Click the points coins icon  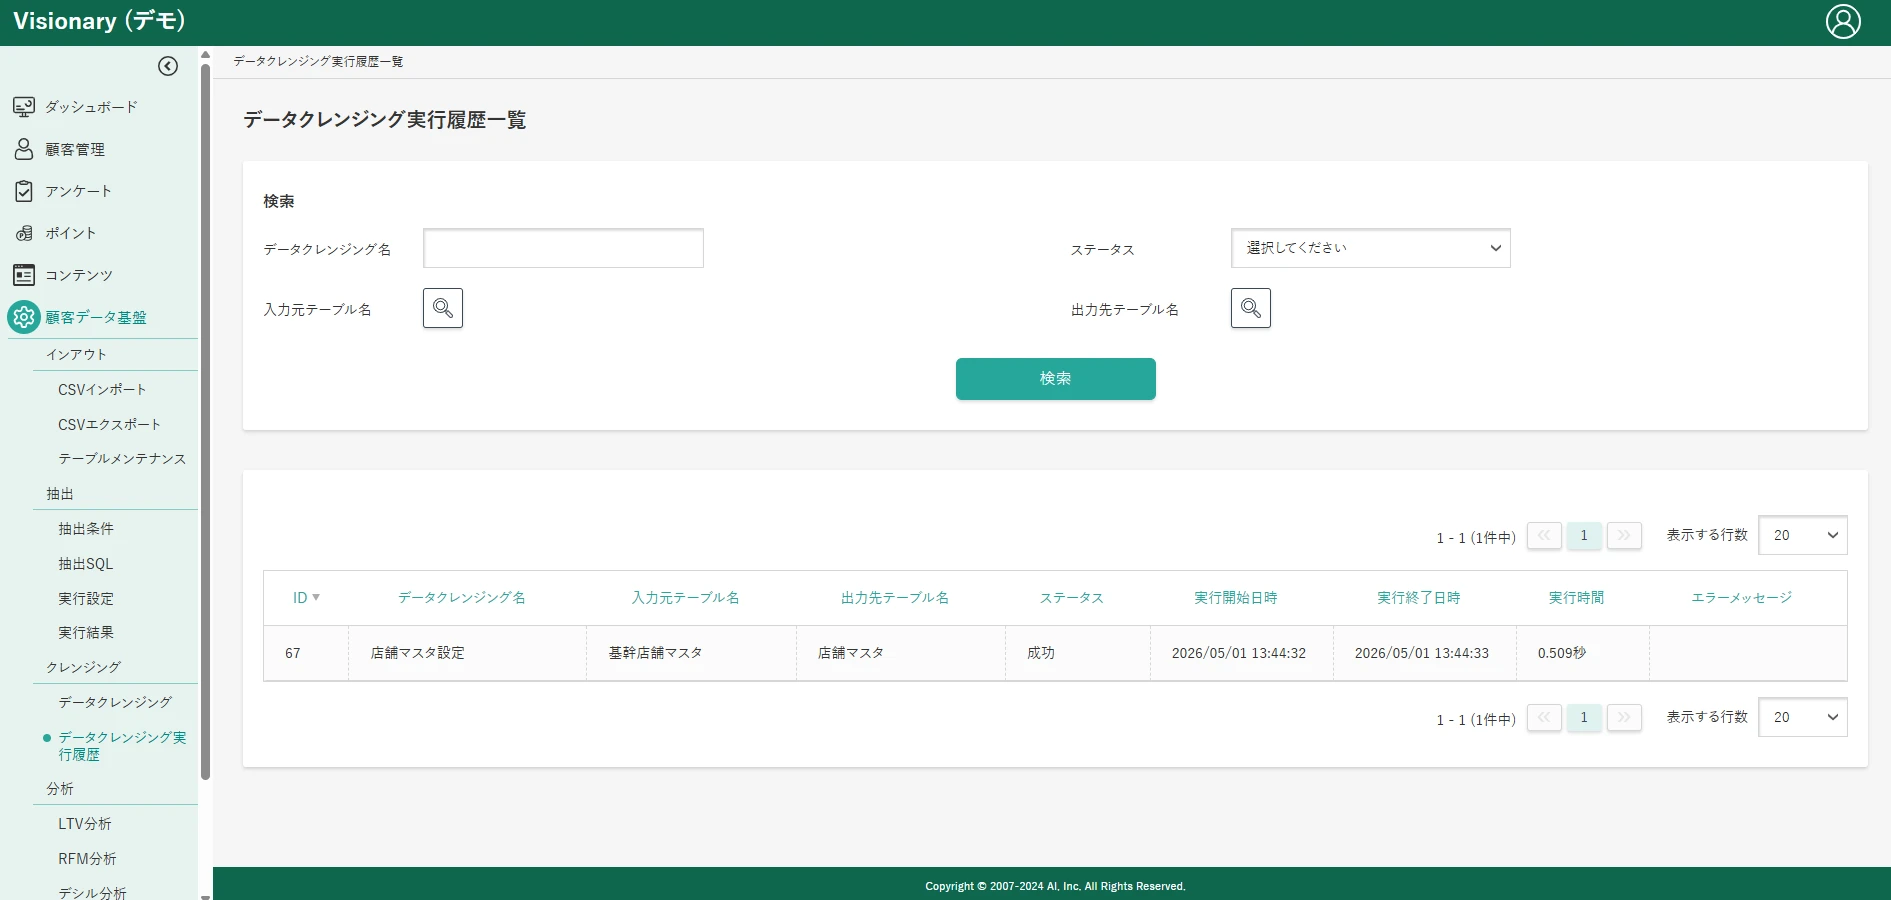tap(24, 233)
